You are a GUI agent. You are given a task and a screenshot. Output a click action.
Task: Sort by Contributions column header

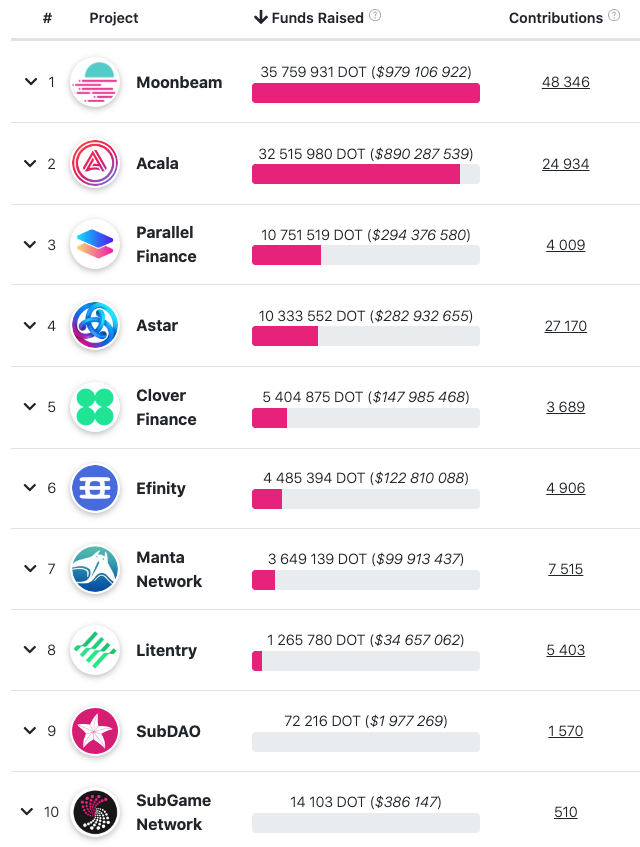tap(555, 18)
